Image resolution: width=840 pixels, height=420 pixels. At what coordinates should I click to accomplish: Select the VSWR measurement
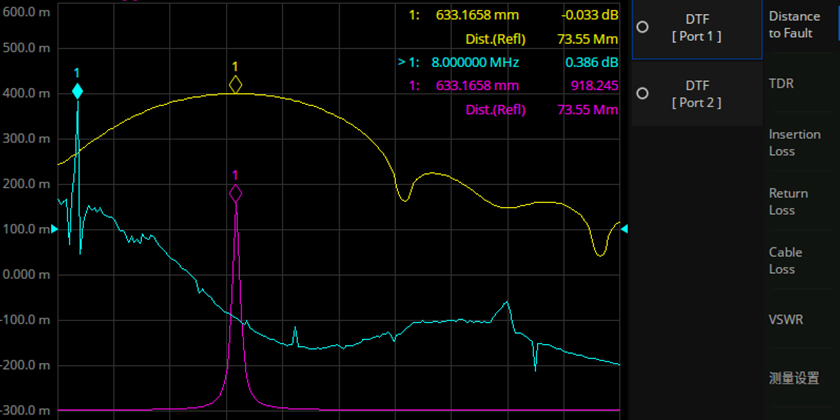(784, 319)
